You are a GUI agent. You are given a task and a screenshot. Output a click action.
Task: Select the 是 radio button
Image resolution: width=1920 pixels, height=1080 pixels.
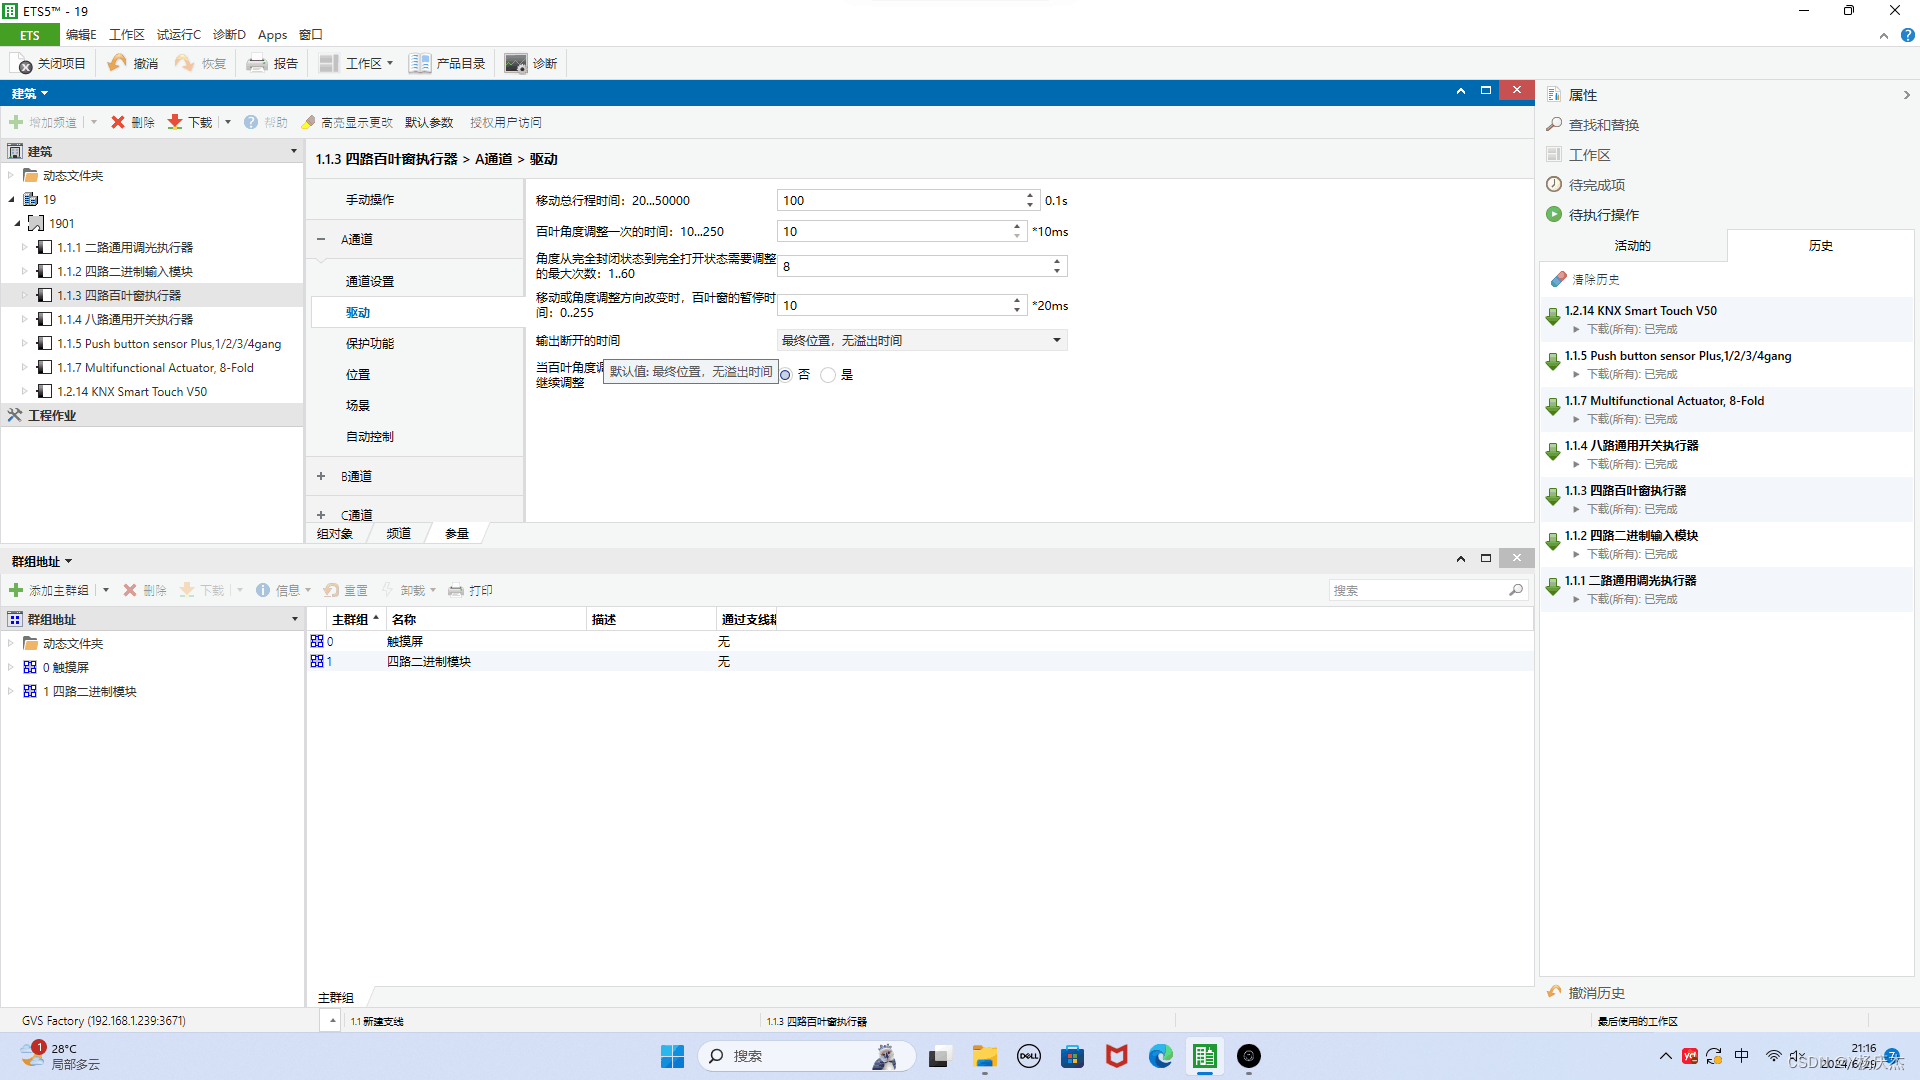click(x=828, y=375)
